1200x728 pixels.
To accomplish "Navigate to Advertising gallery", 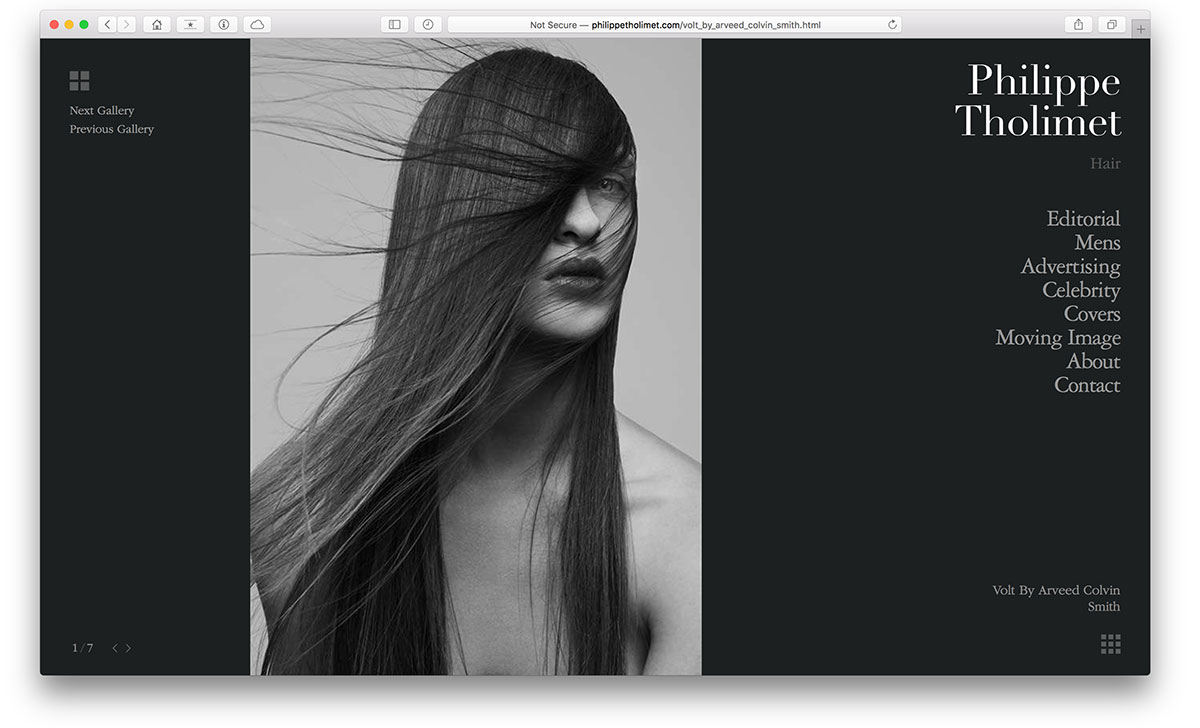I will (x=1070, y=267).
